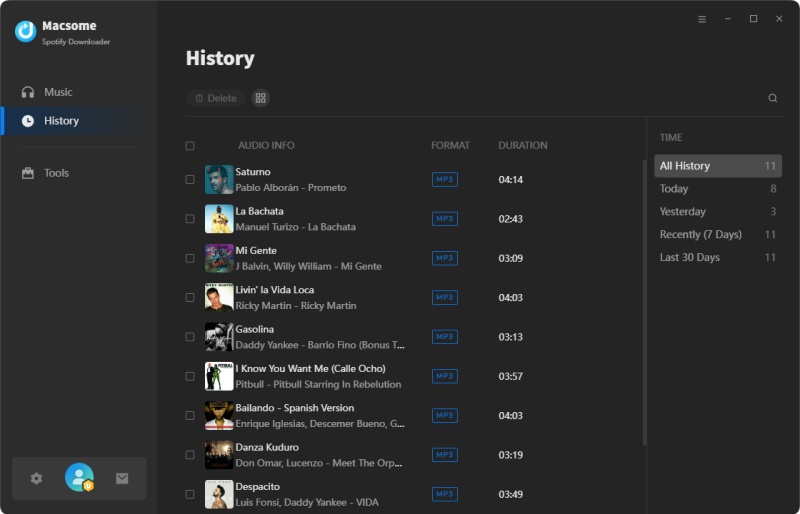
Task: Click 'J Balvin, Willy William - Mi Gente' text
Action: 309,266
